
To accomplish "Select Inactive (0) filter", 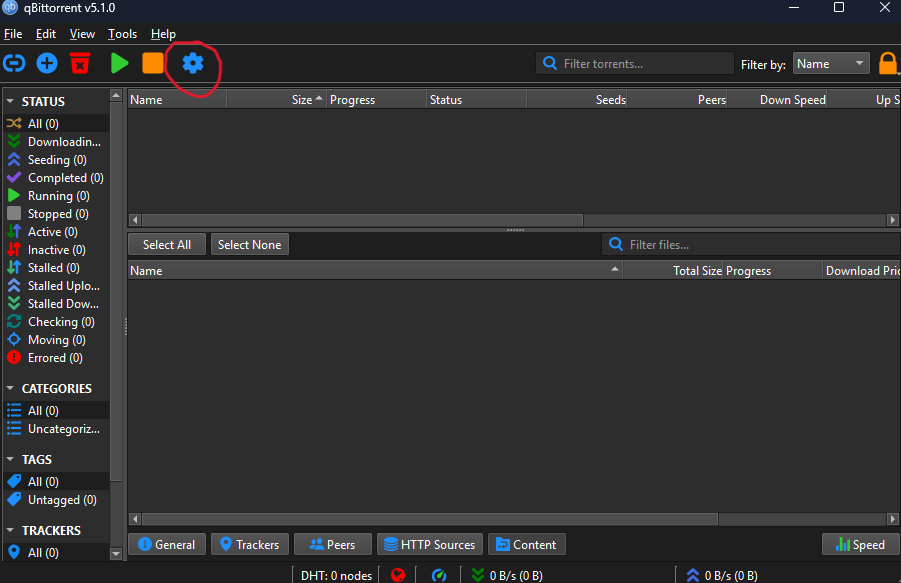I will [x=56, y=250].
